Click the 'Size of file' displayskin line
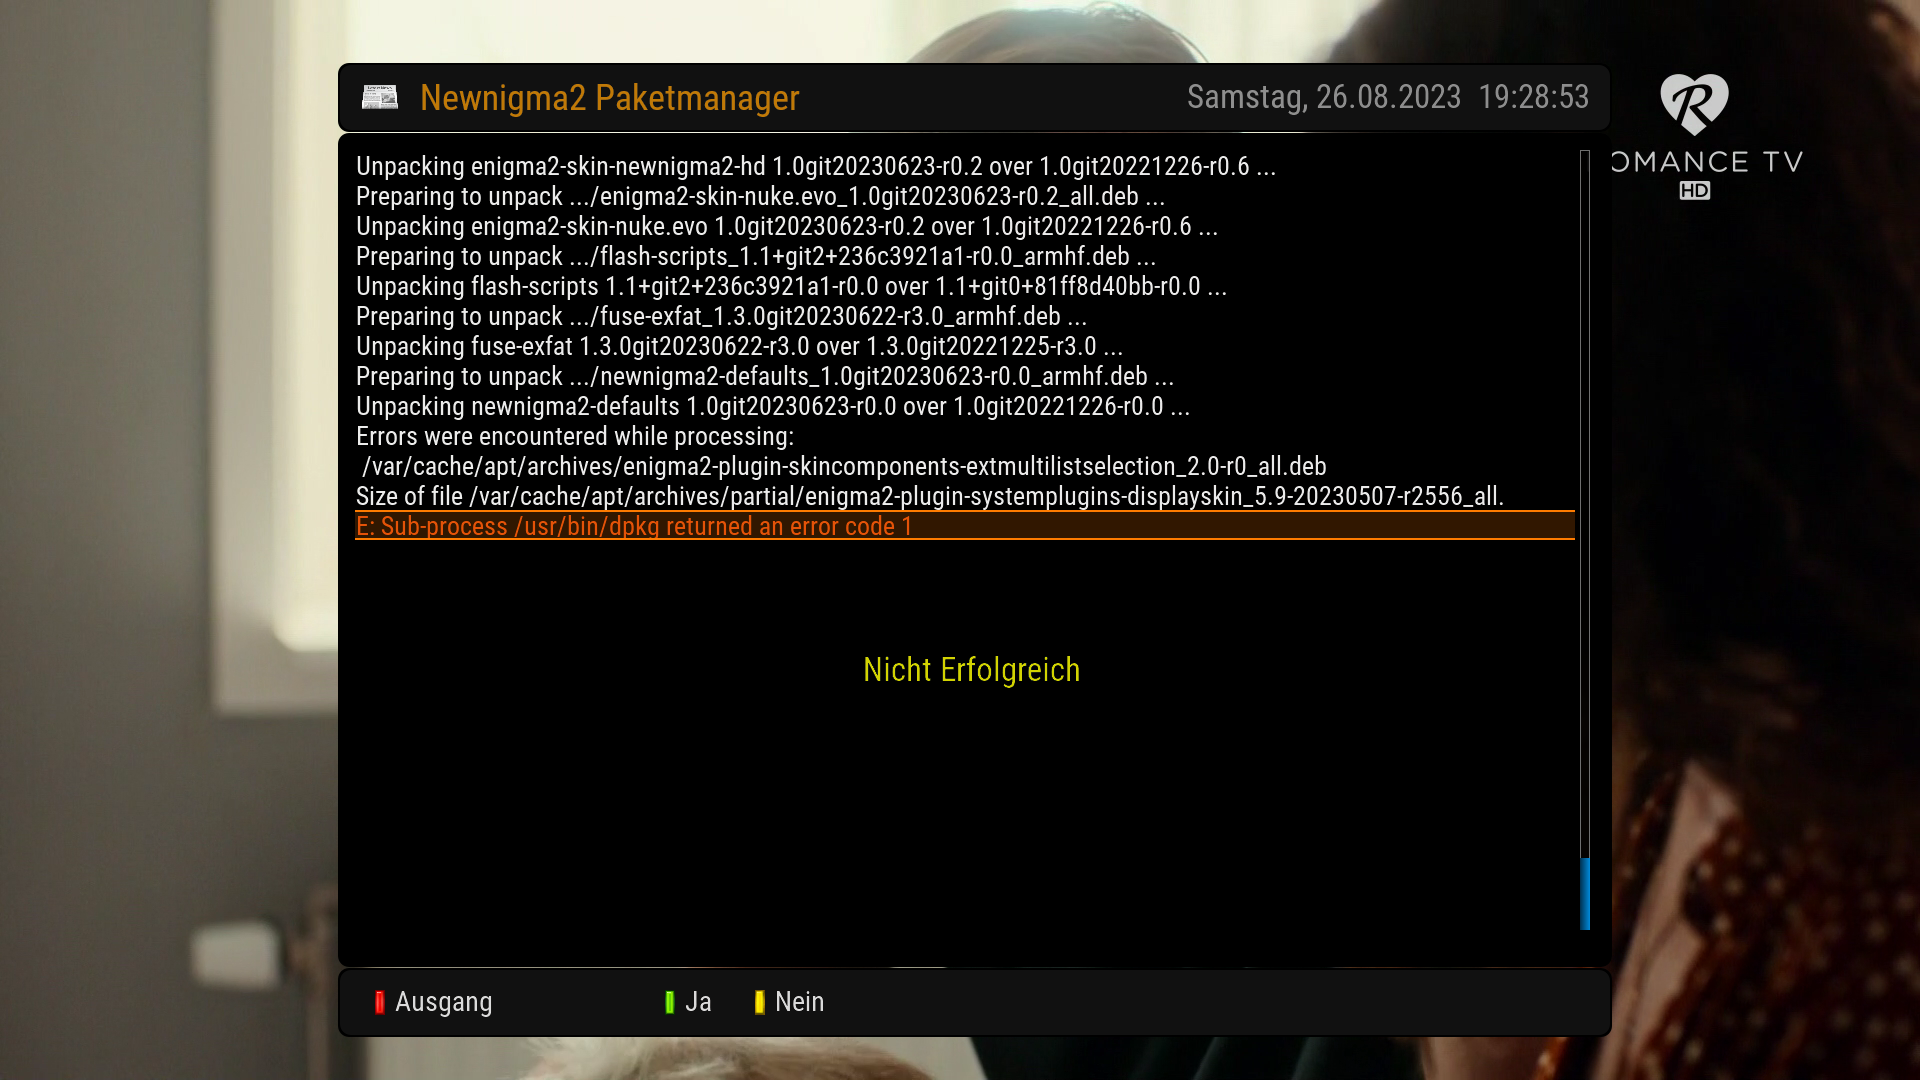The width and height of the screenshot is (1920, 1080). click(x=930, y=497)
